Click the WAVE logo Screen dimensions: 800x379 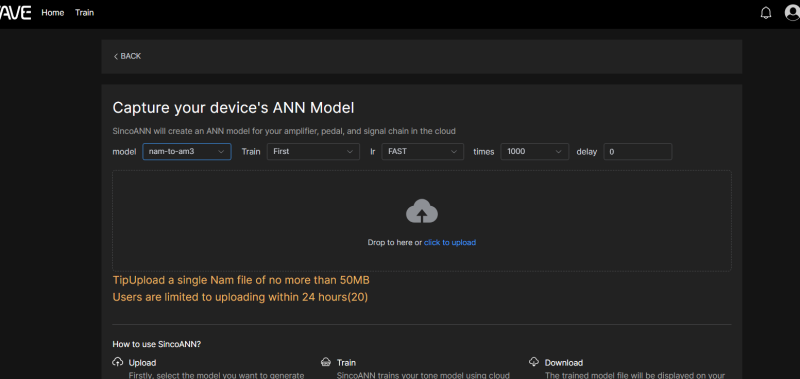coord(15,13)
